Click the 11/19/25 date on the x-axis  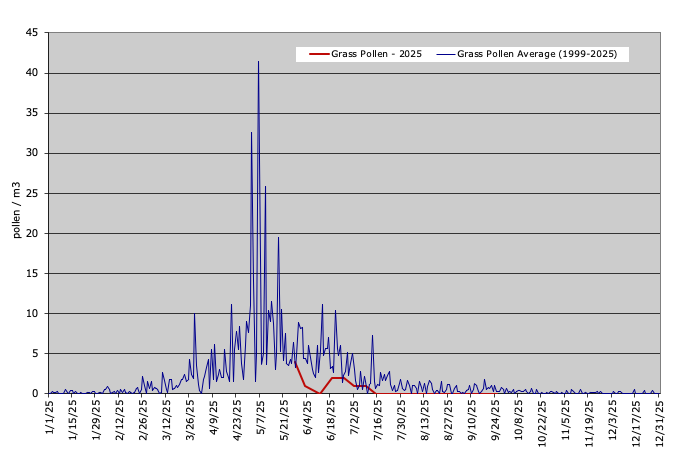(589, 422)
